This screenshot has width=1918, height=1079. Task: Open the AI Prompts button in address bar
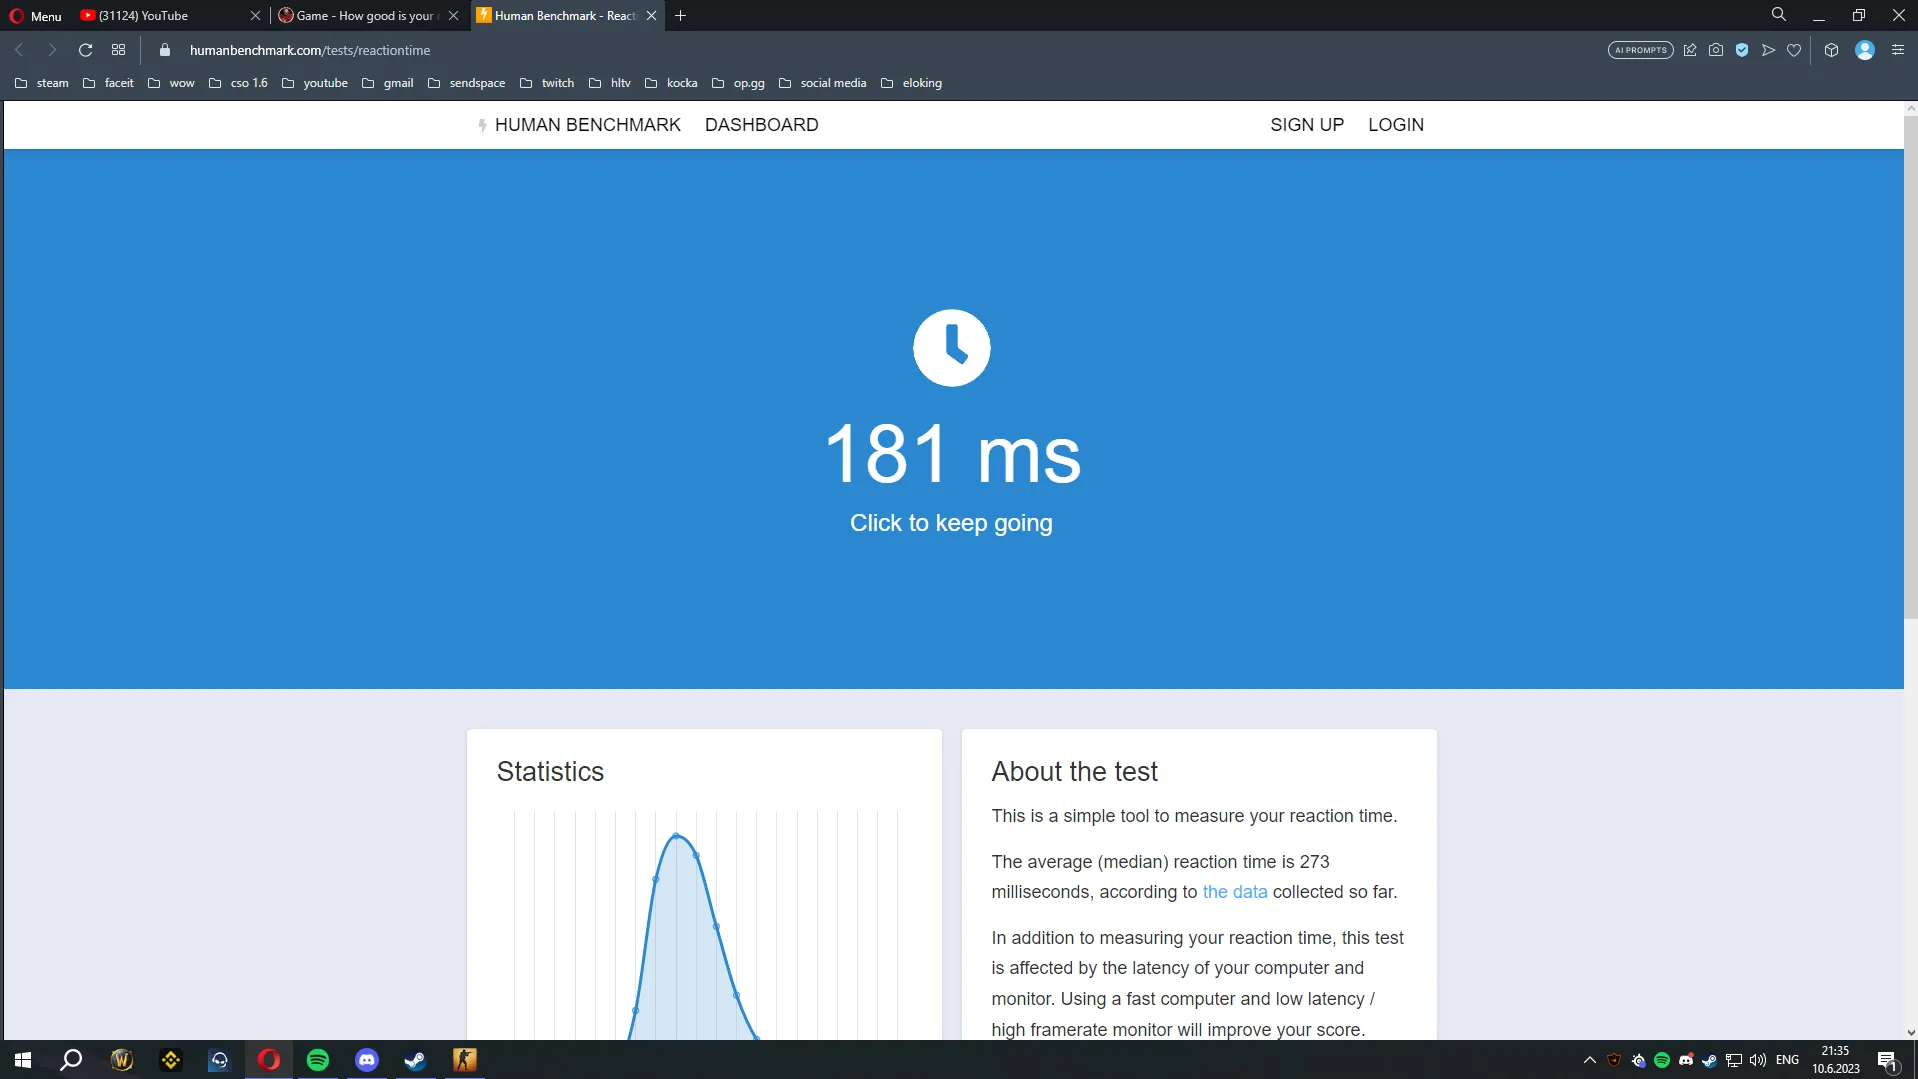tap(1640, 50)
